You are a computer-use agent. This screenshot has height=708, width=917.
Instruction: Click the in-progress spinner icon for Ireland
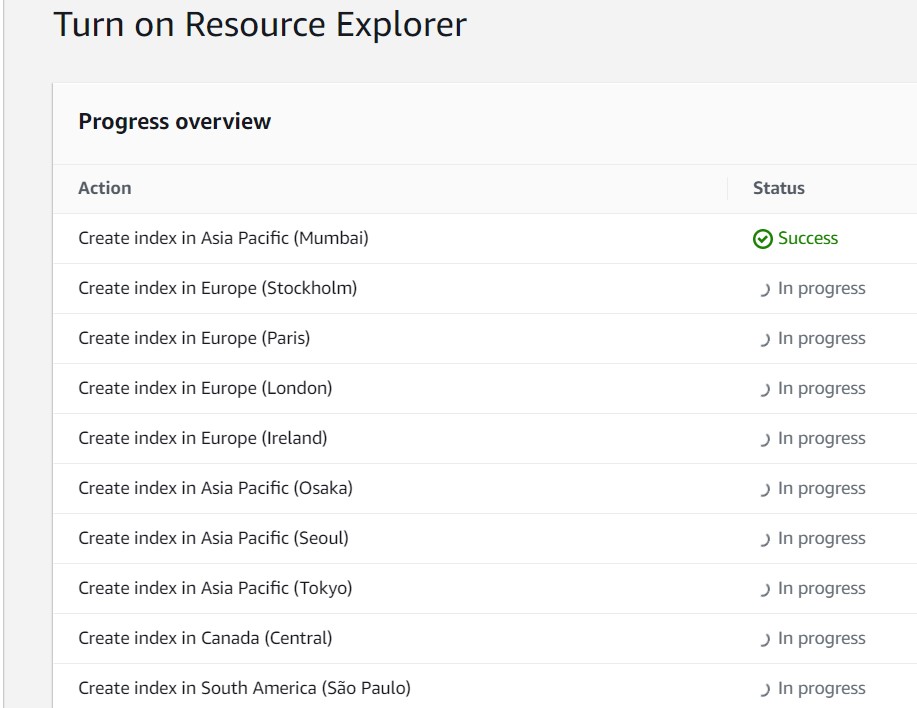[766, 438]
